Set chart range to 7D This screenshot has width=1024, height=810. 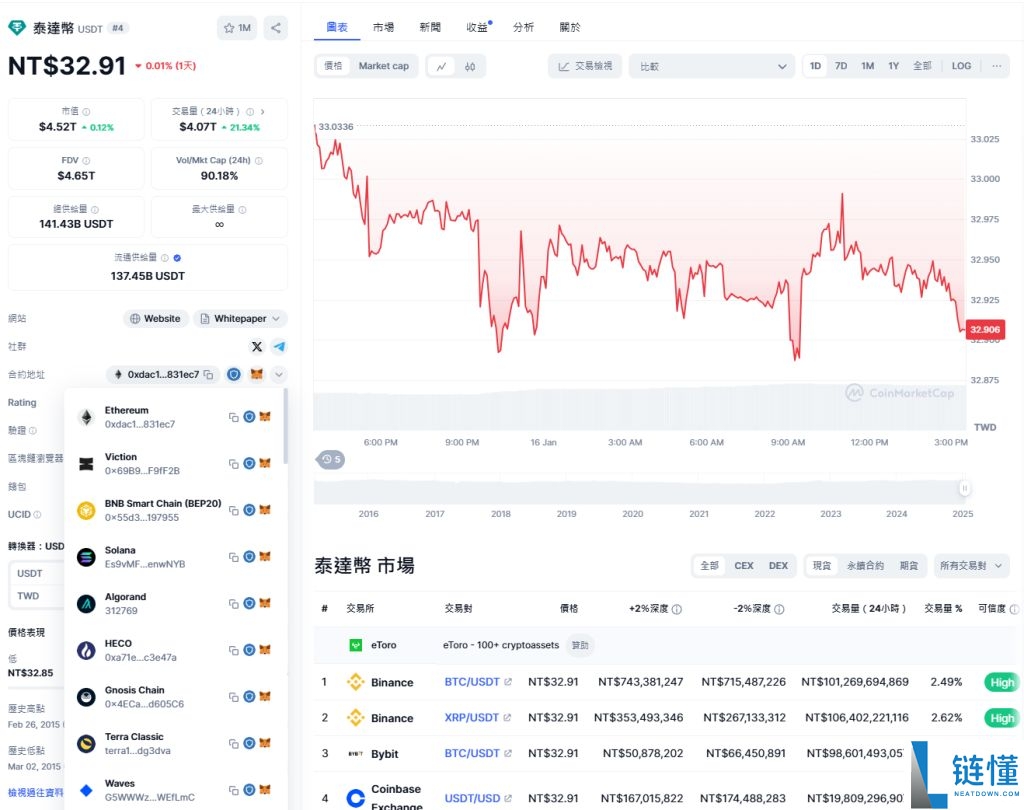840,66
